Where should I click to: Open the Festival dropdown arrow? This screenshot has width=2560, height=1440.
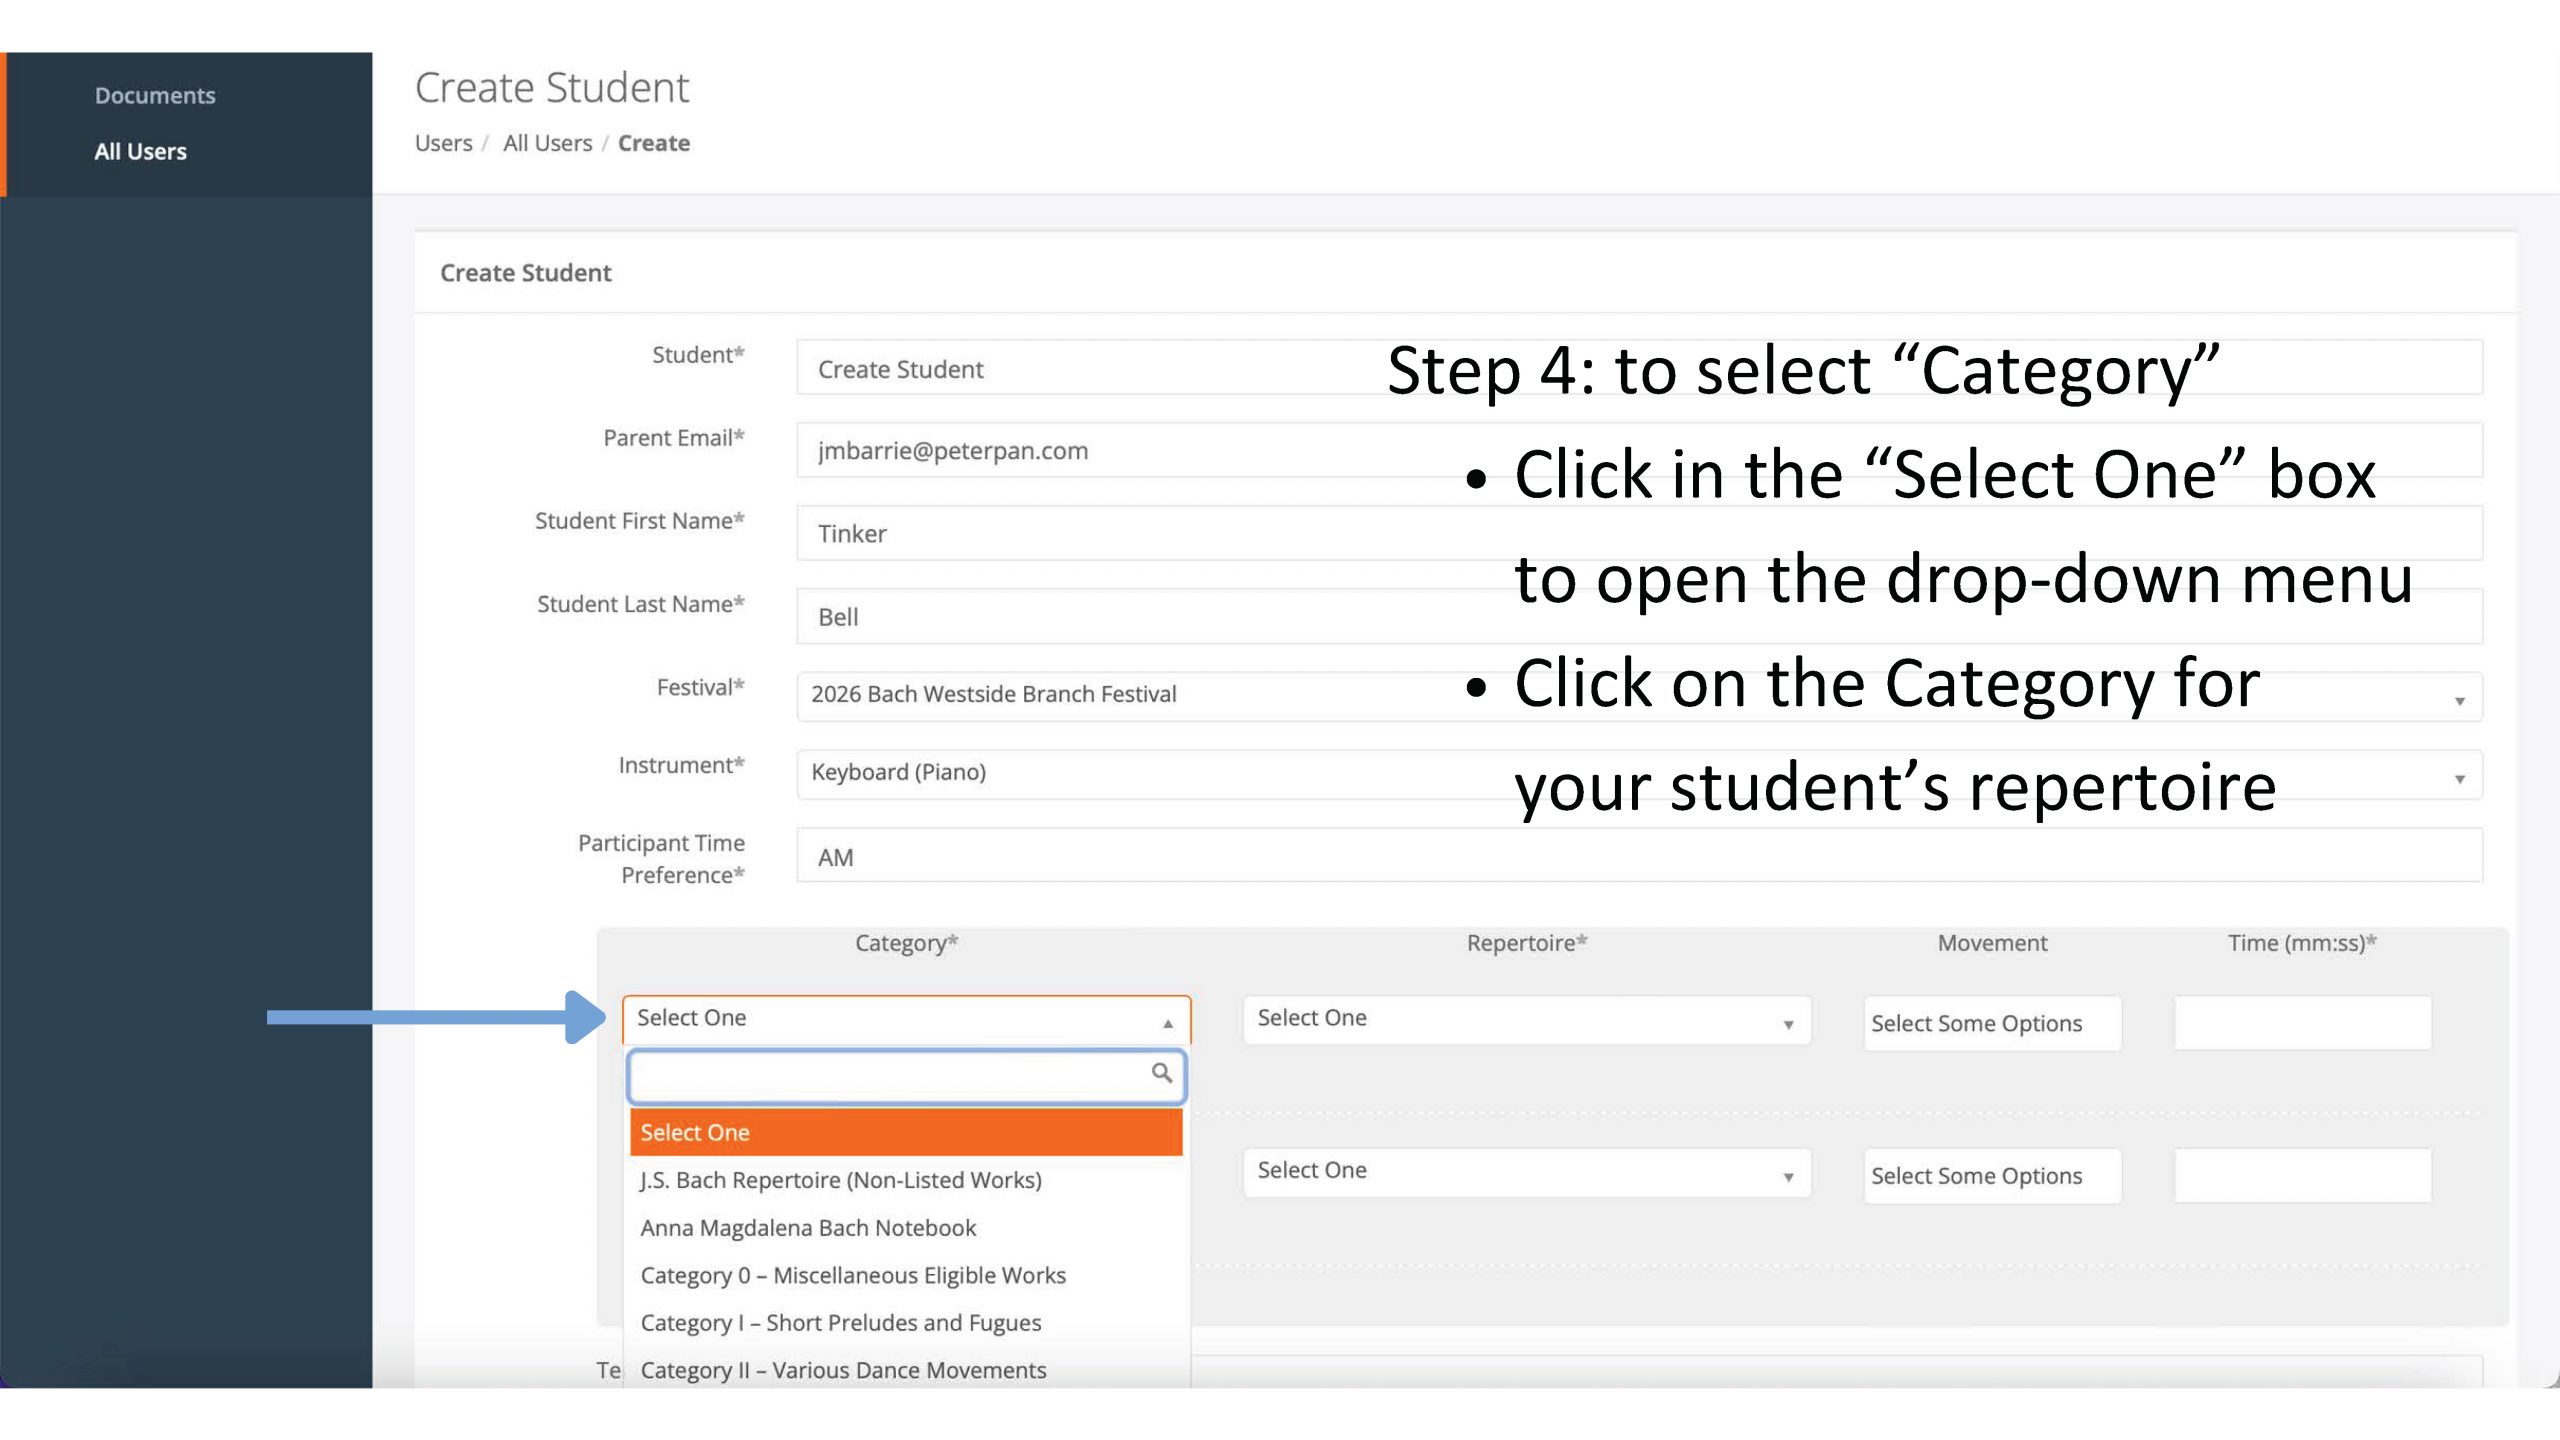click(2459, 701)
